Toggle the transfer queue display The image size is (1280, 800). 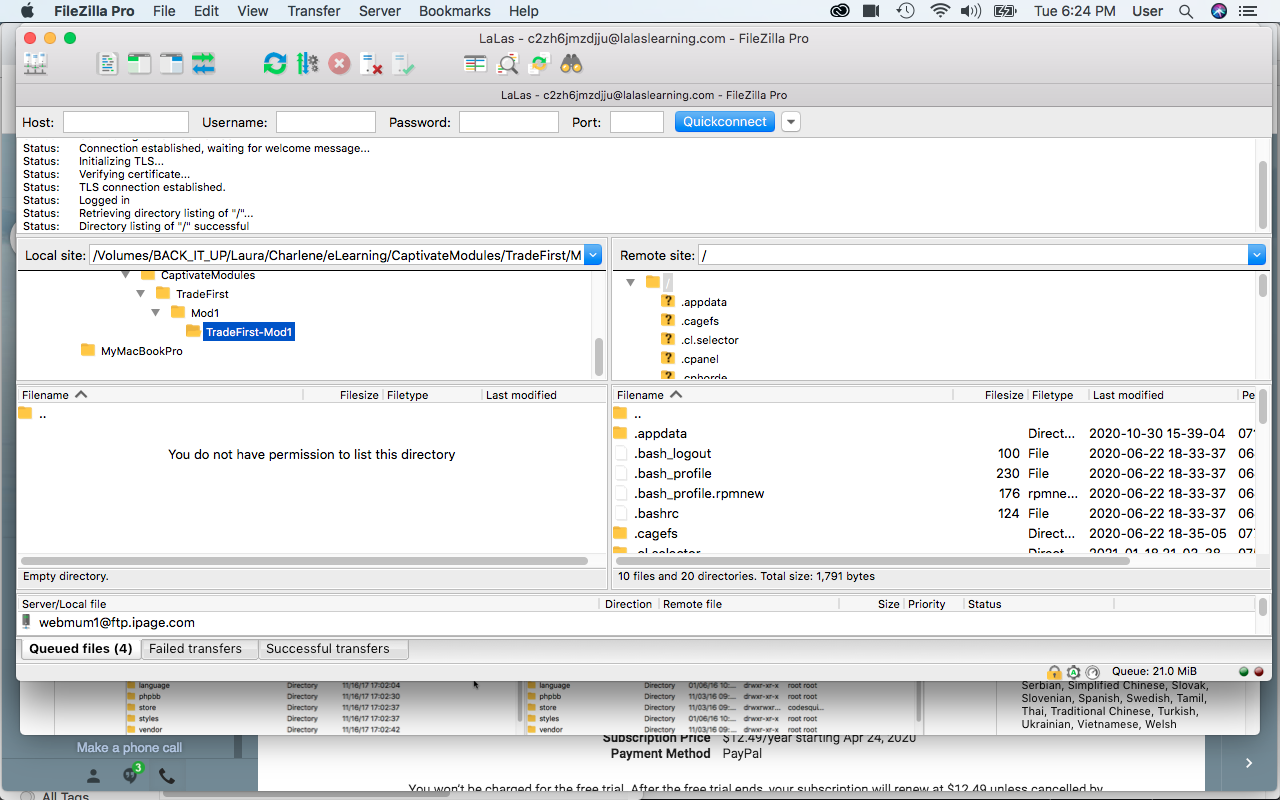[204, 64]
